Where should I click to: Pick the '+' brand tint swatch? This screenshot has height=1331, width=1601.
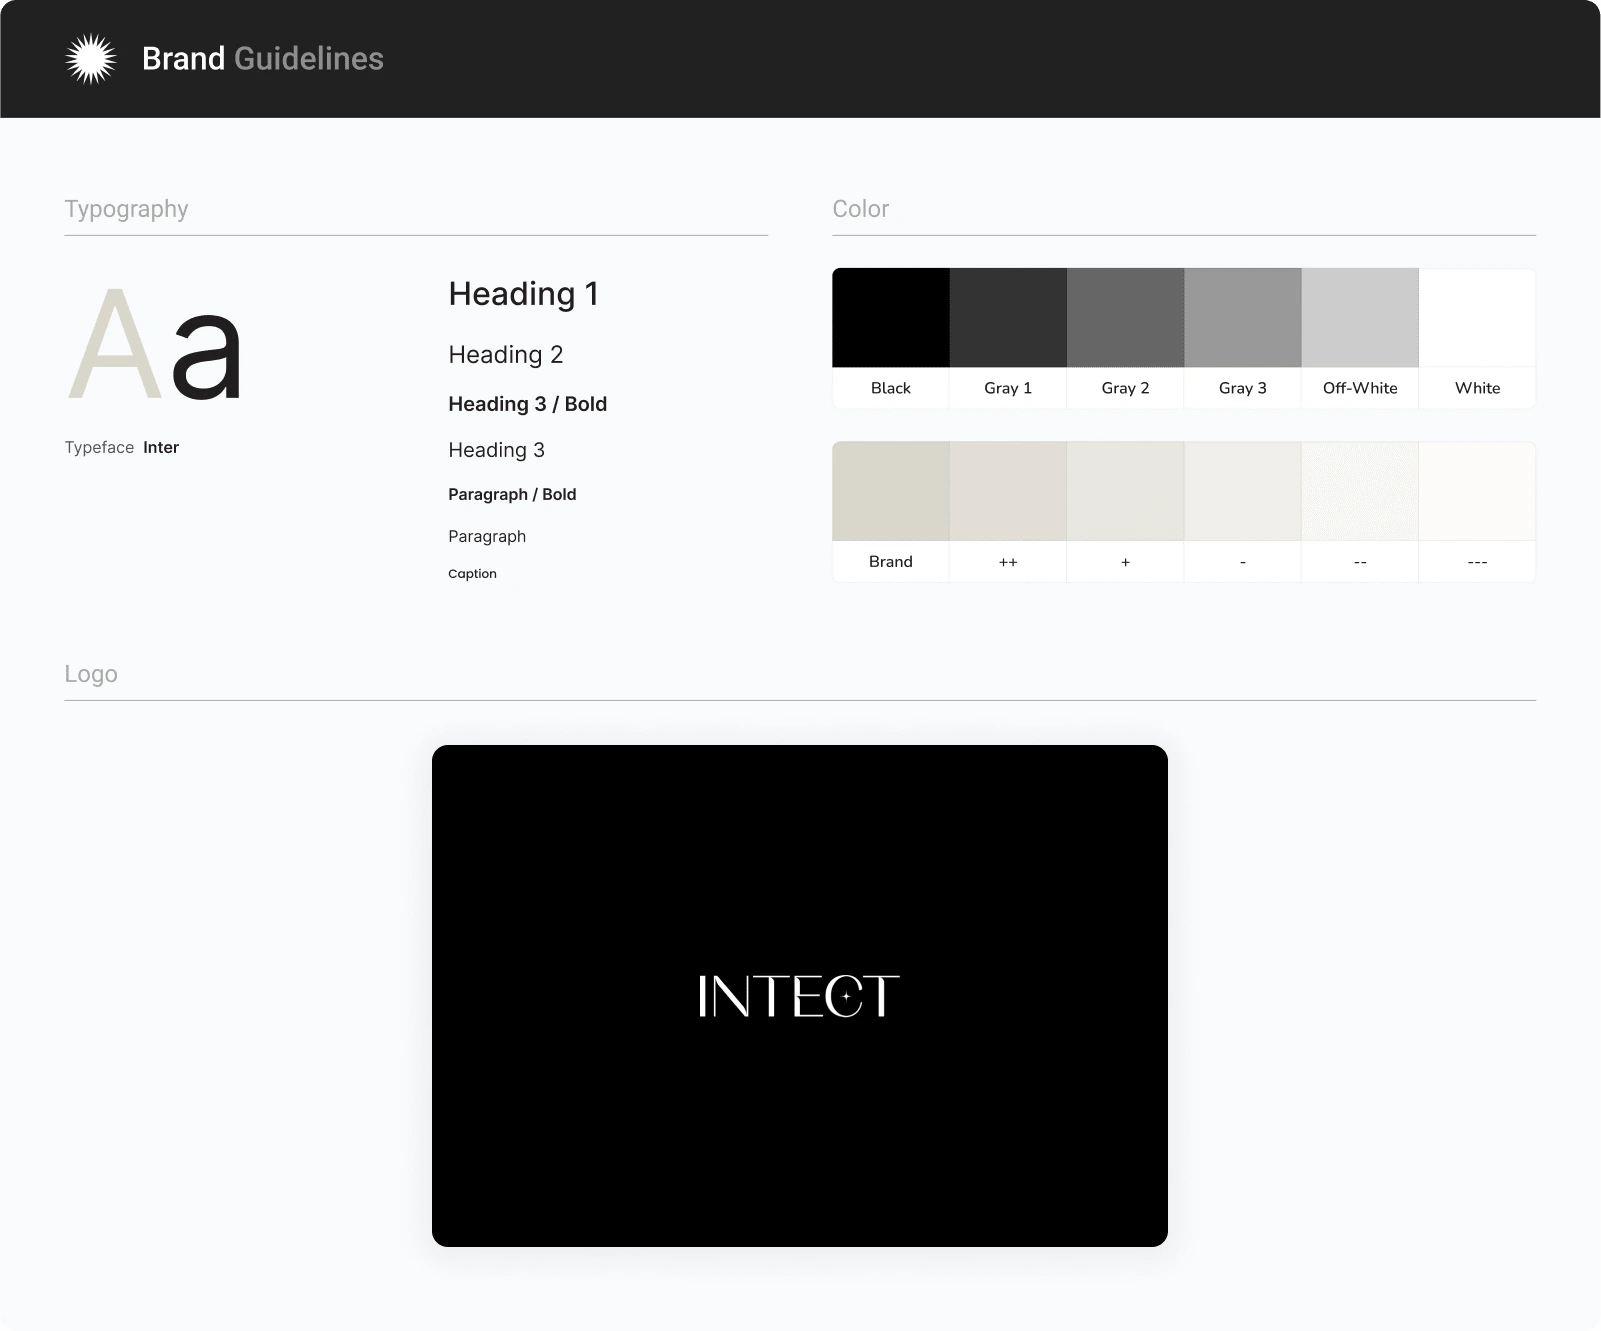click(1125, 491)
